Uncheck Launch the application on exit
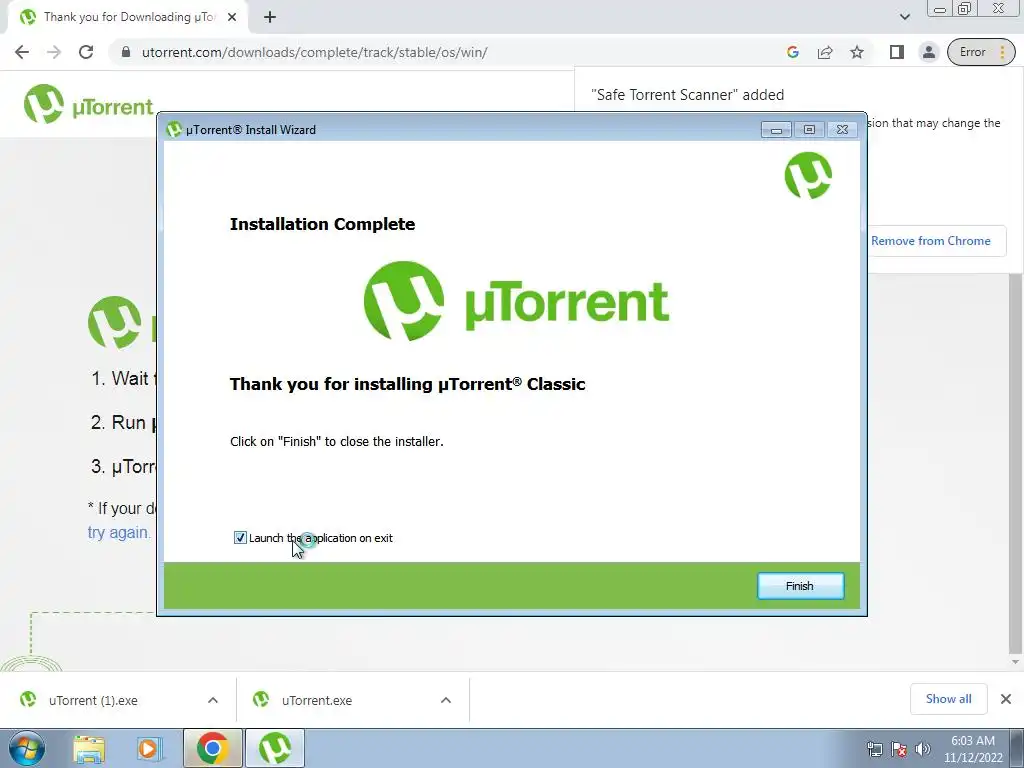Screen dimensions: 1024x768 (x=240, y=537)
